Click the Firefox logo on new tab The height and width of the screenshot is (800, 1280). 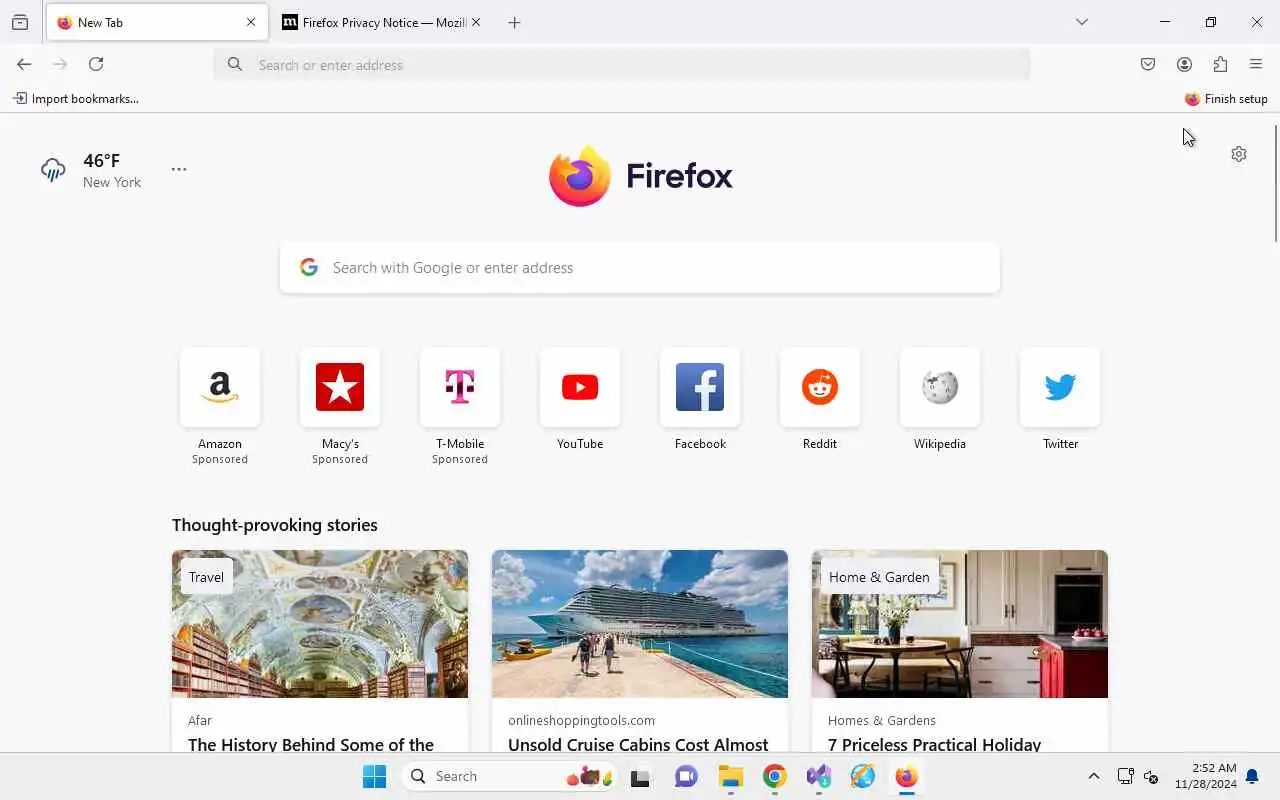(640, 176)
